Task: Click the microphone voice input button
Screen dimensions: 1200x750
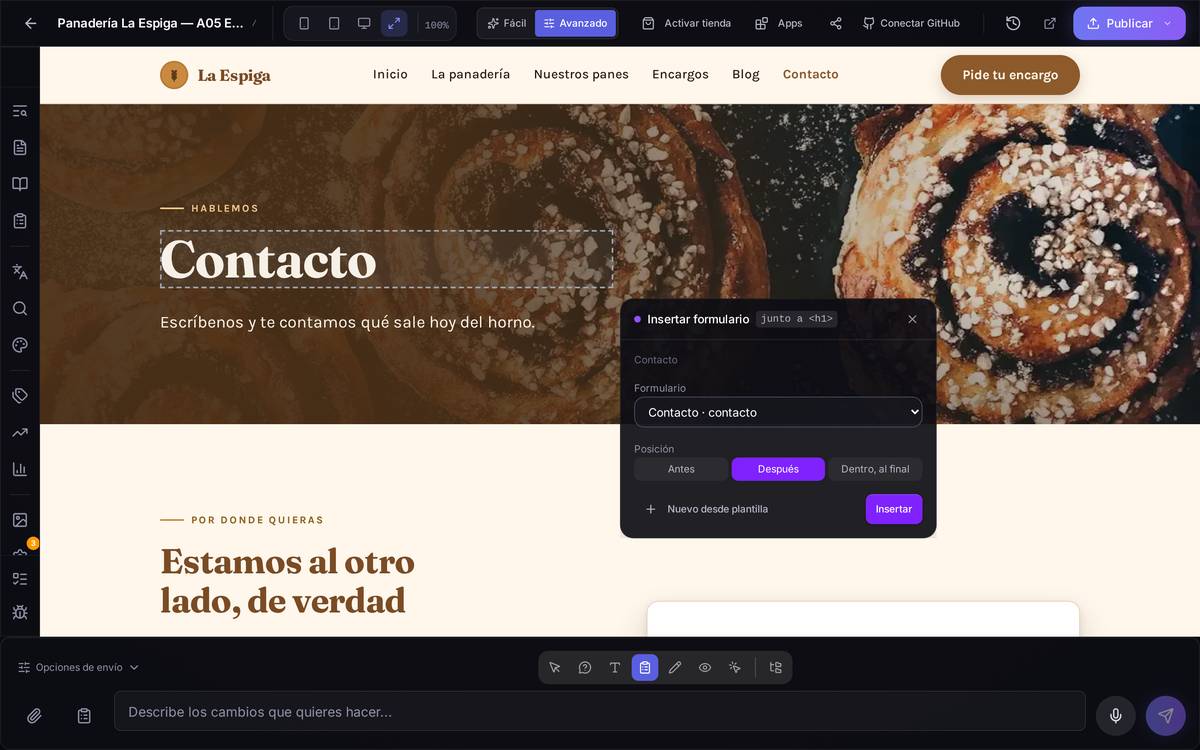Action: pos(1116,716)
